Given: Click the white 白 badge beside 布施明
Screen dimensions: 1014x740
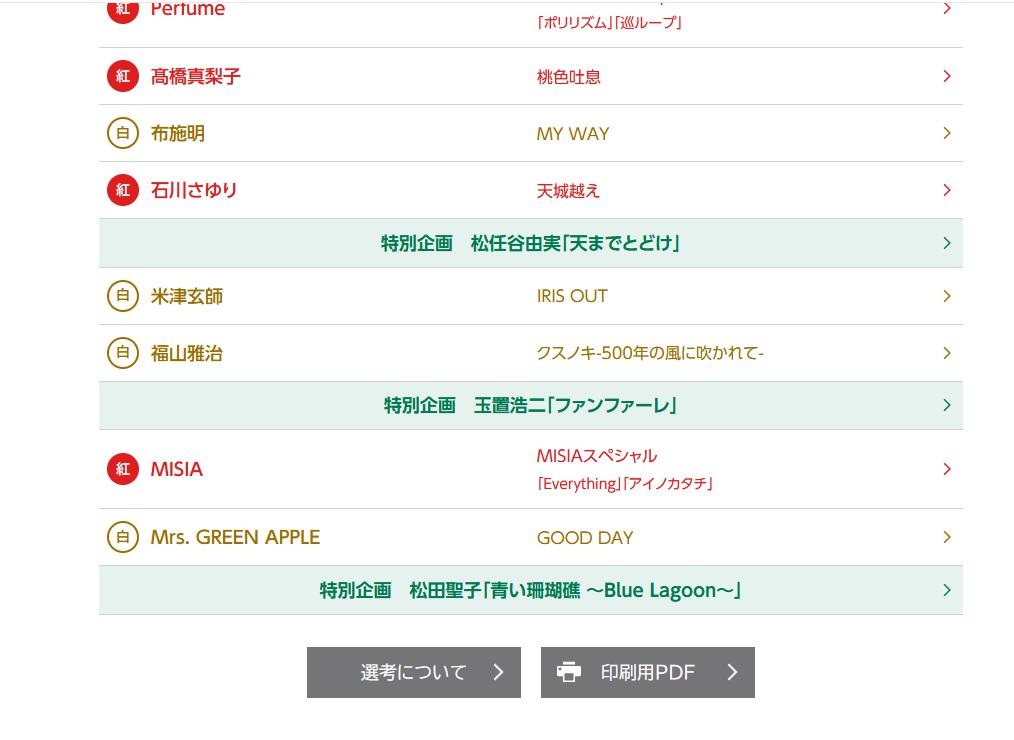Looking at the screenshot, I should pyautogui.click(x=123, y=133).
